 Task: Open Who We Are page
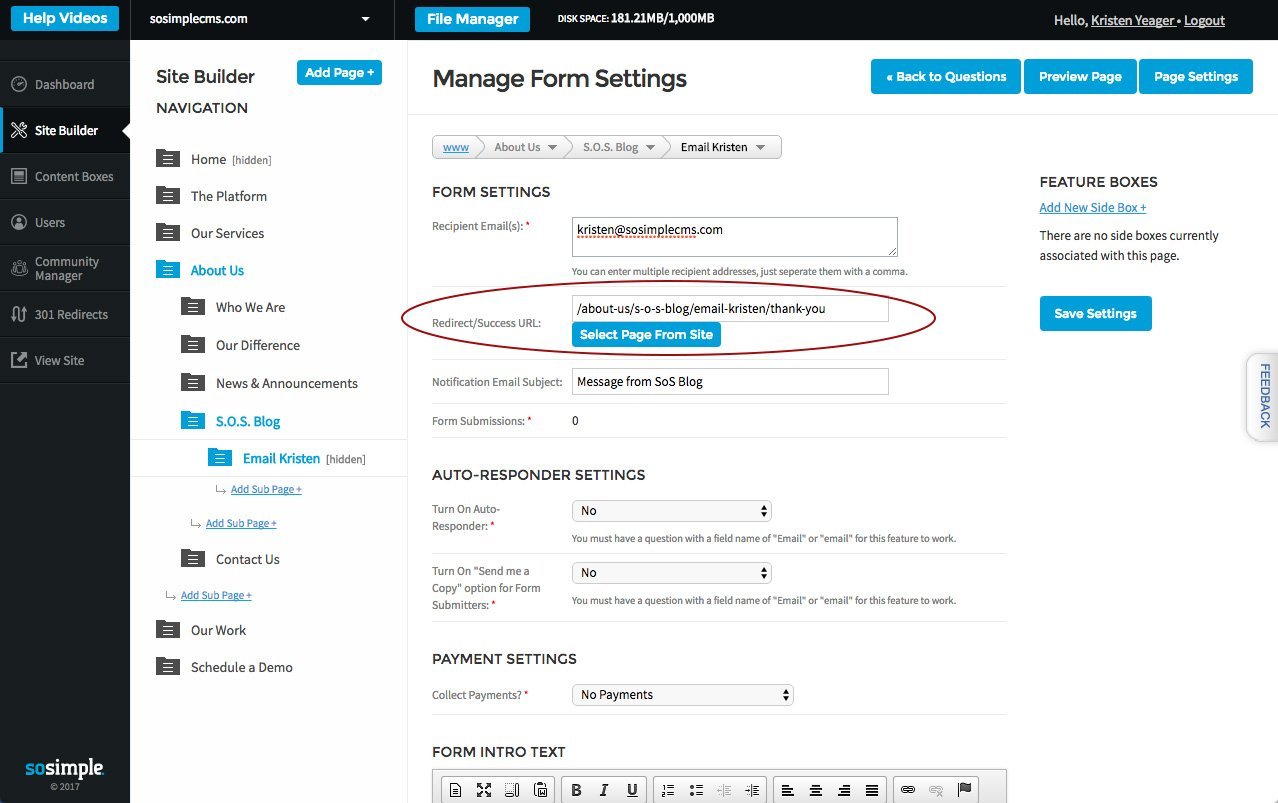(x=250, y=307)
